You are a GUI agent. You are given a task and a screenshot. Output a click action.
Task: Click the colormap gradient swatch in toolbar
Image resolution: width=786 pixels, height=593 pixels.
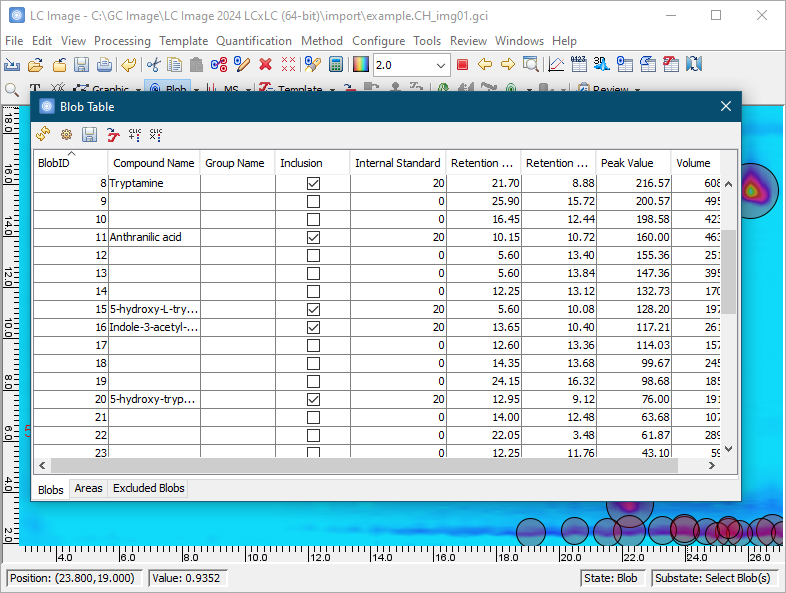[x=360, y=65]
